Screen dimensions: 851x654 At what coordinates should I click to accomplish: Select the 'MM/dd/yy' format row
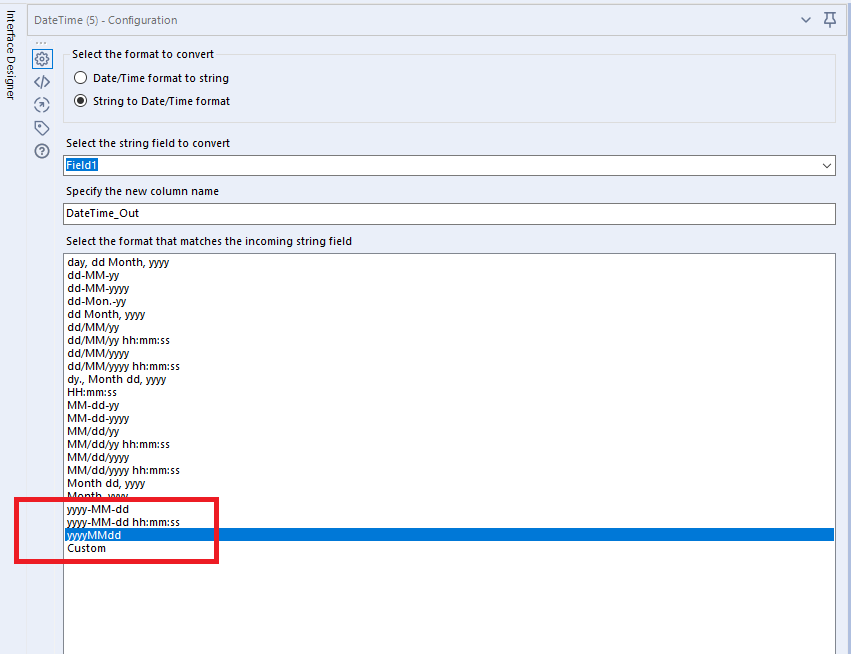click(x=449, y=431)
